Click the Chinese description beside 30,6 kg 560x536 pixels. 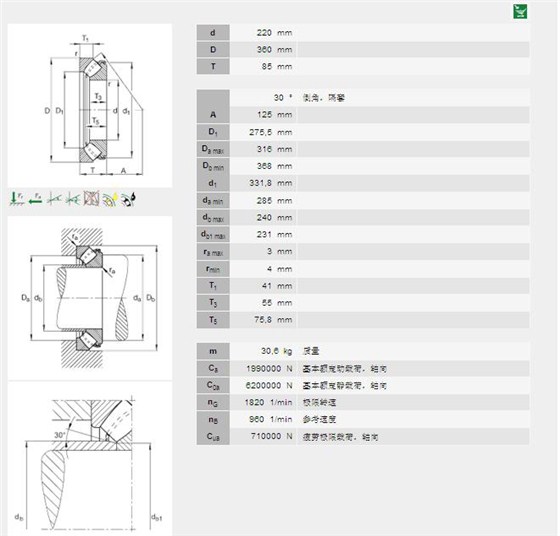pyautogui.click(x=311, y=351)
